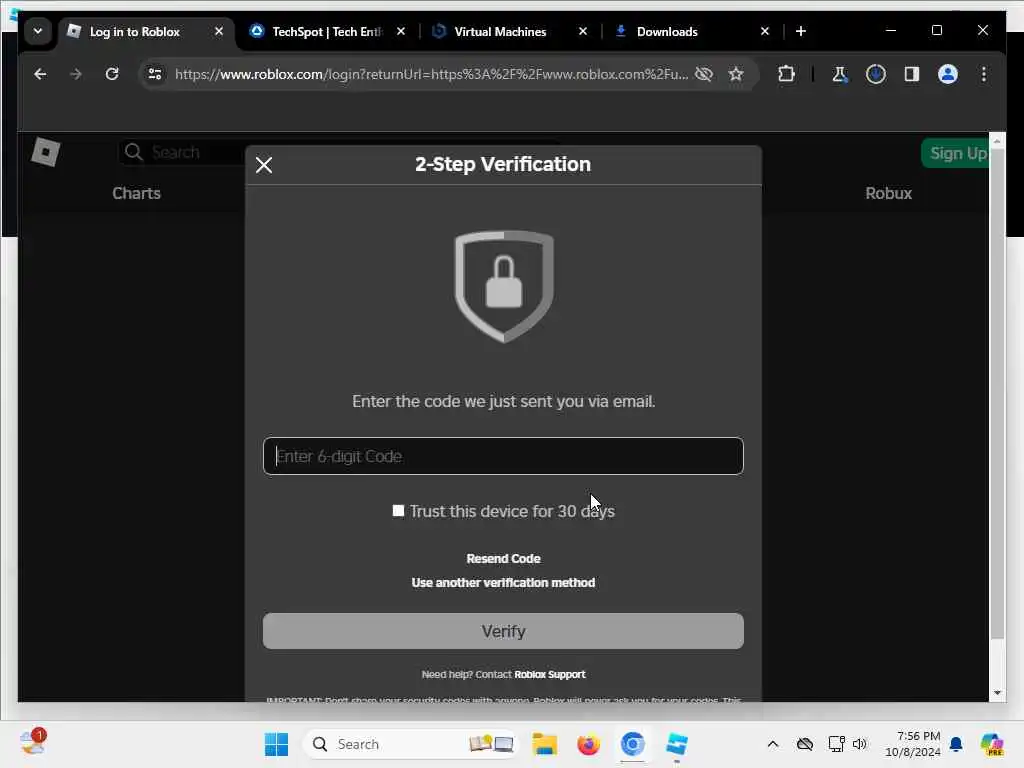Close the TechSpot tab
The width and height of the screenshot is (1024, 768).
(x=401, y=31)
